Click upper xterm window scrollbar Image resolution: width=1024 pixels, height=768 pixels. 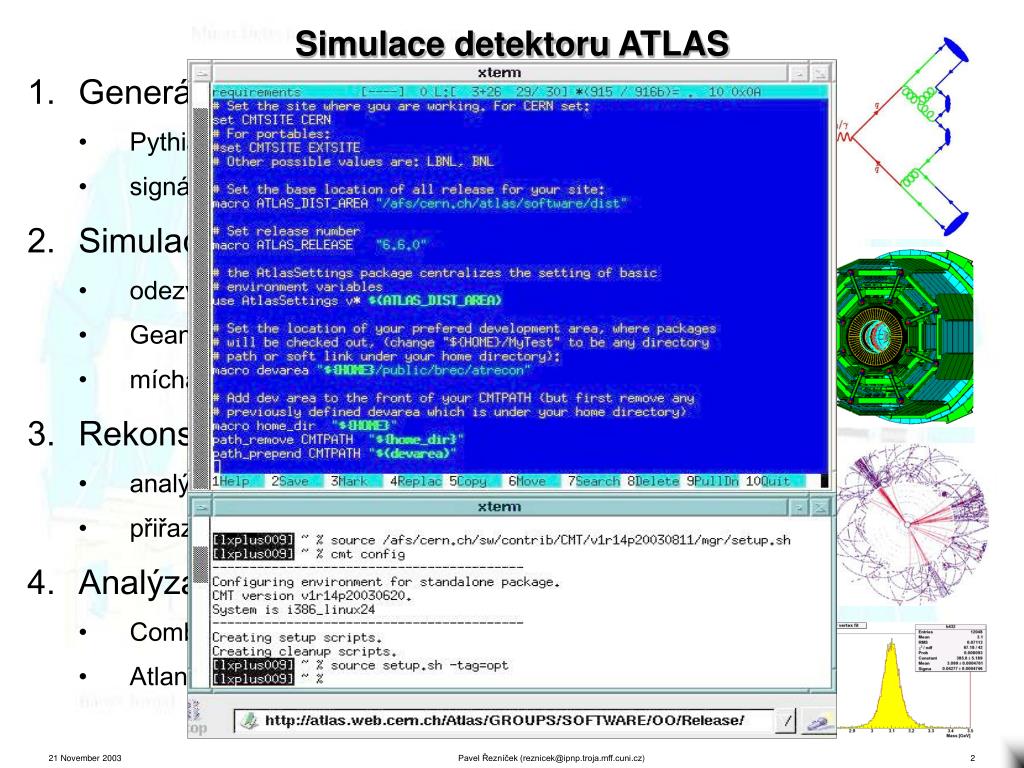[202, 286]
